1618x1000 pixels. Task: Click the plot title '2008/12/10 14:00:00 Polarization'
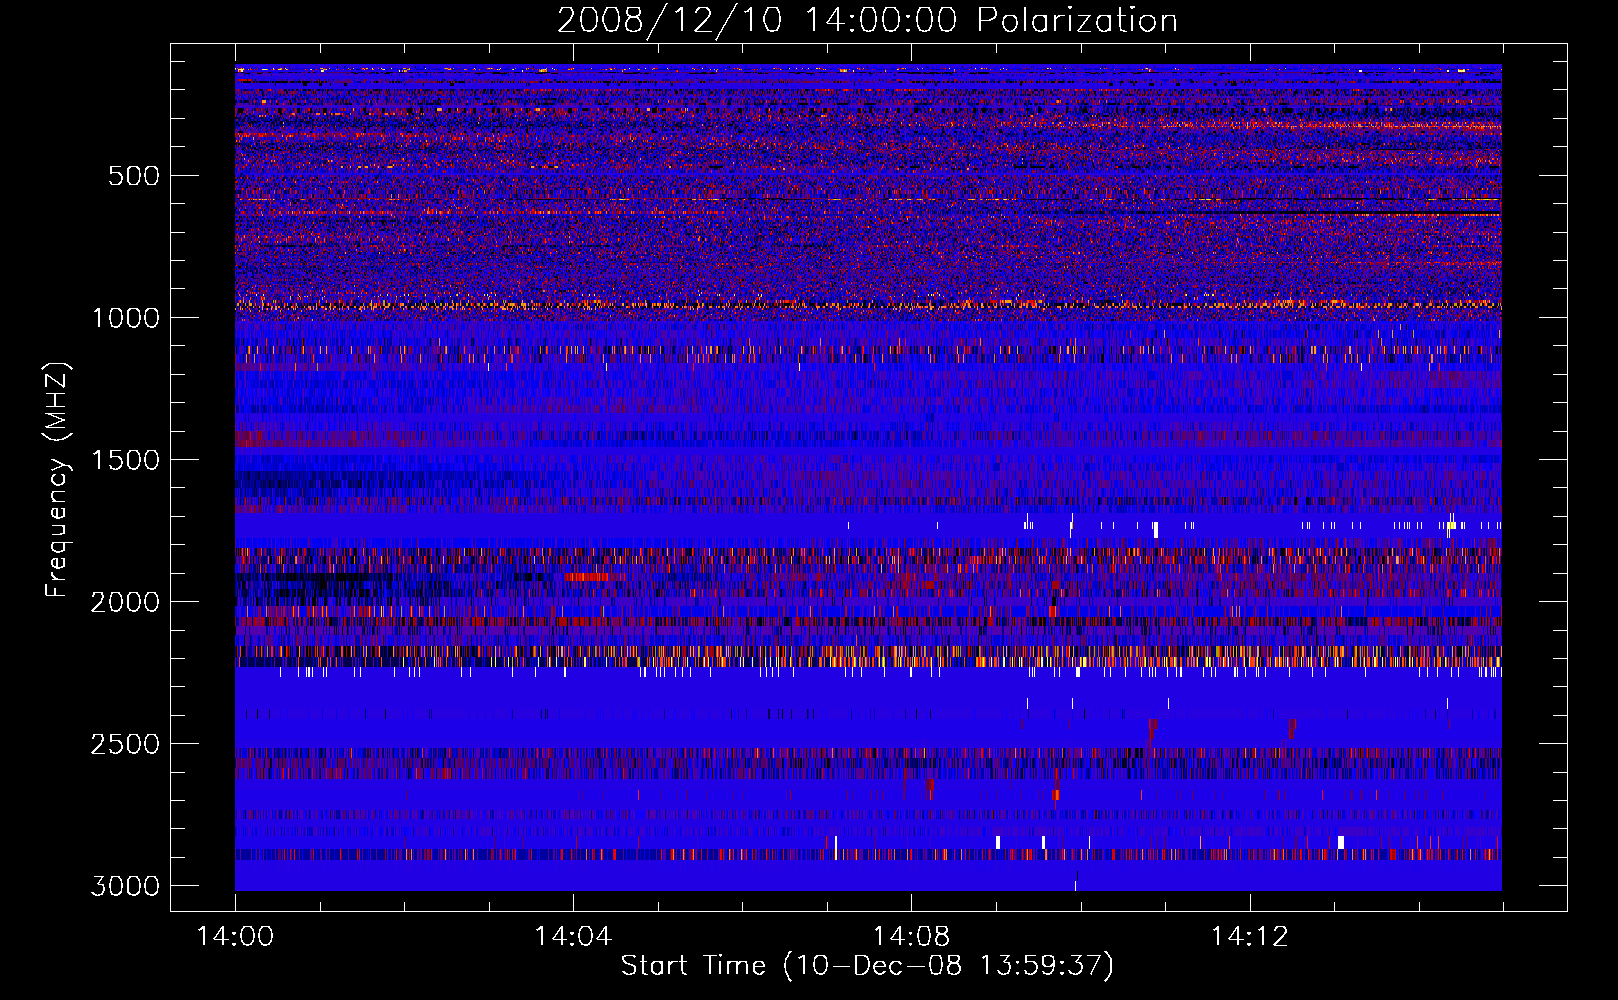867,20
